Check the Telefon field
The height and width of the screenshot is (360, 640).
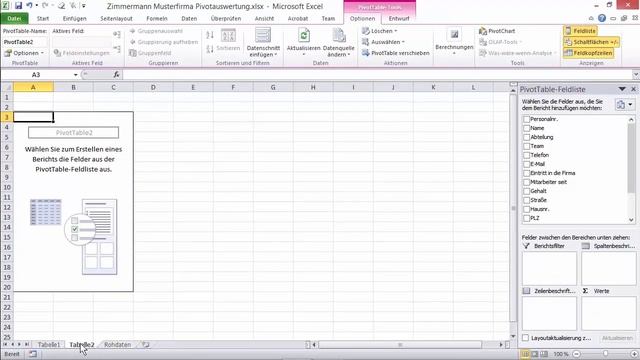click(x=527, y=155)
